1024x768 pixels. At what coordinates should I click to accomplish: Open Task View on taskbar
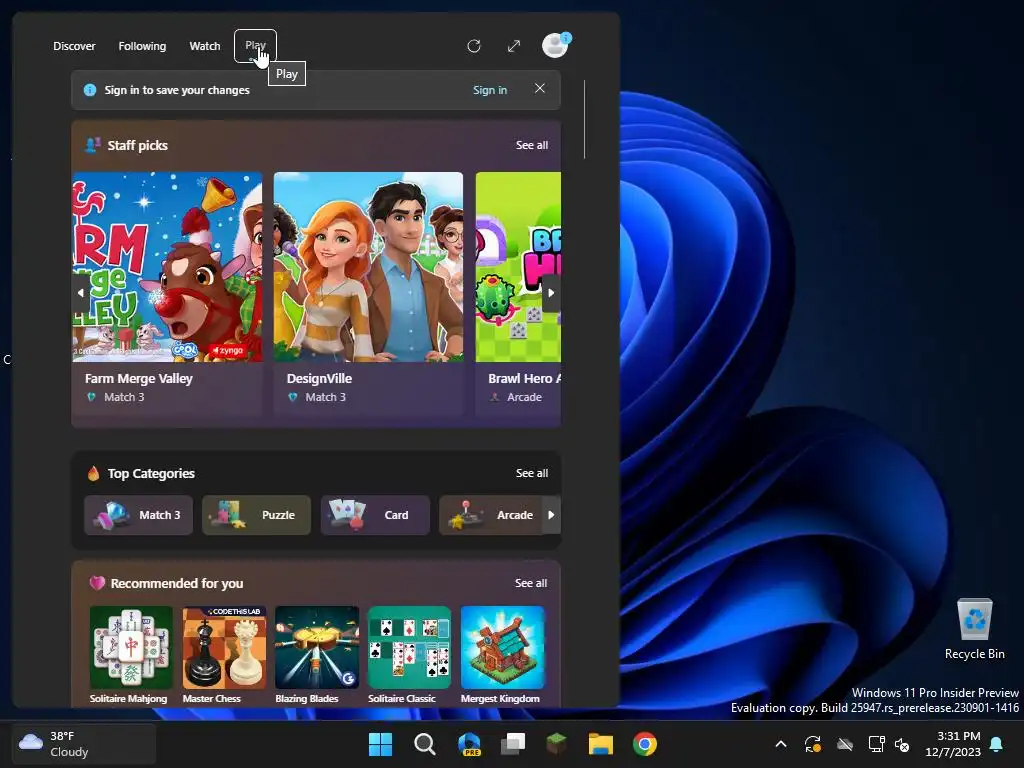tap(513, 744)
